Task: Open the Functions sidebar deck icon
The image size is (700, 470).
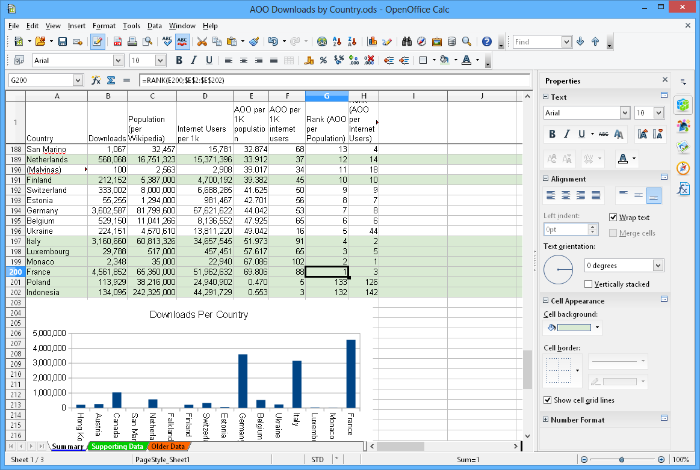Action: pos(684,189)
